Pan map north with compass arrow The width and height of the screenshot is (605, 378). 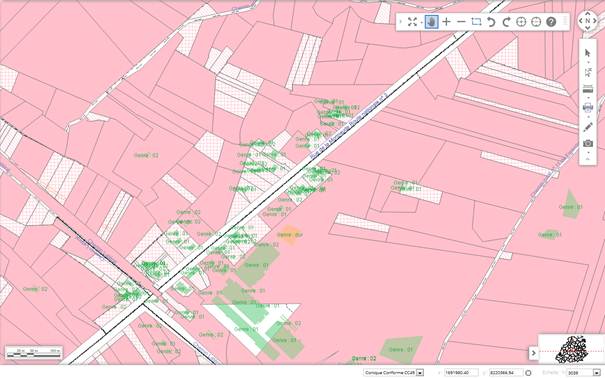click(588, 14)
